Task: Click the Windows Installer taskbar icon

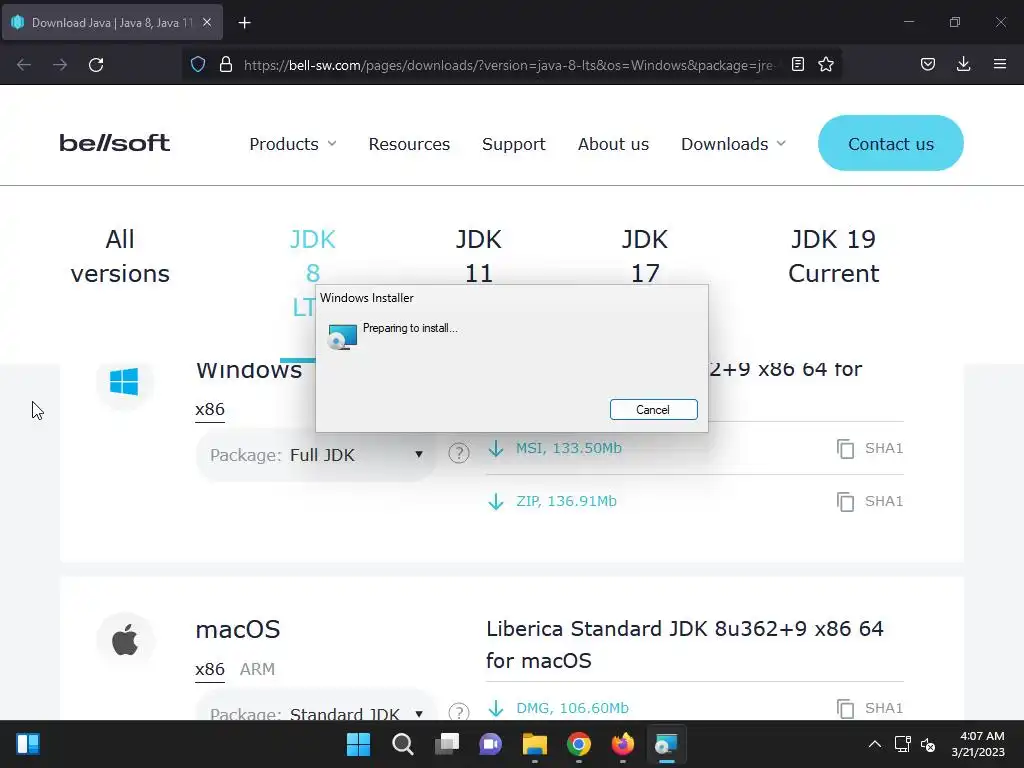Action: coord(666,744)
